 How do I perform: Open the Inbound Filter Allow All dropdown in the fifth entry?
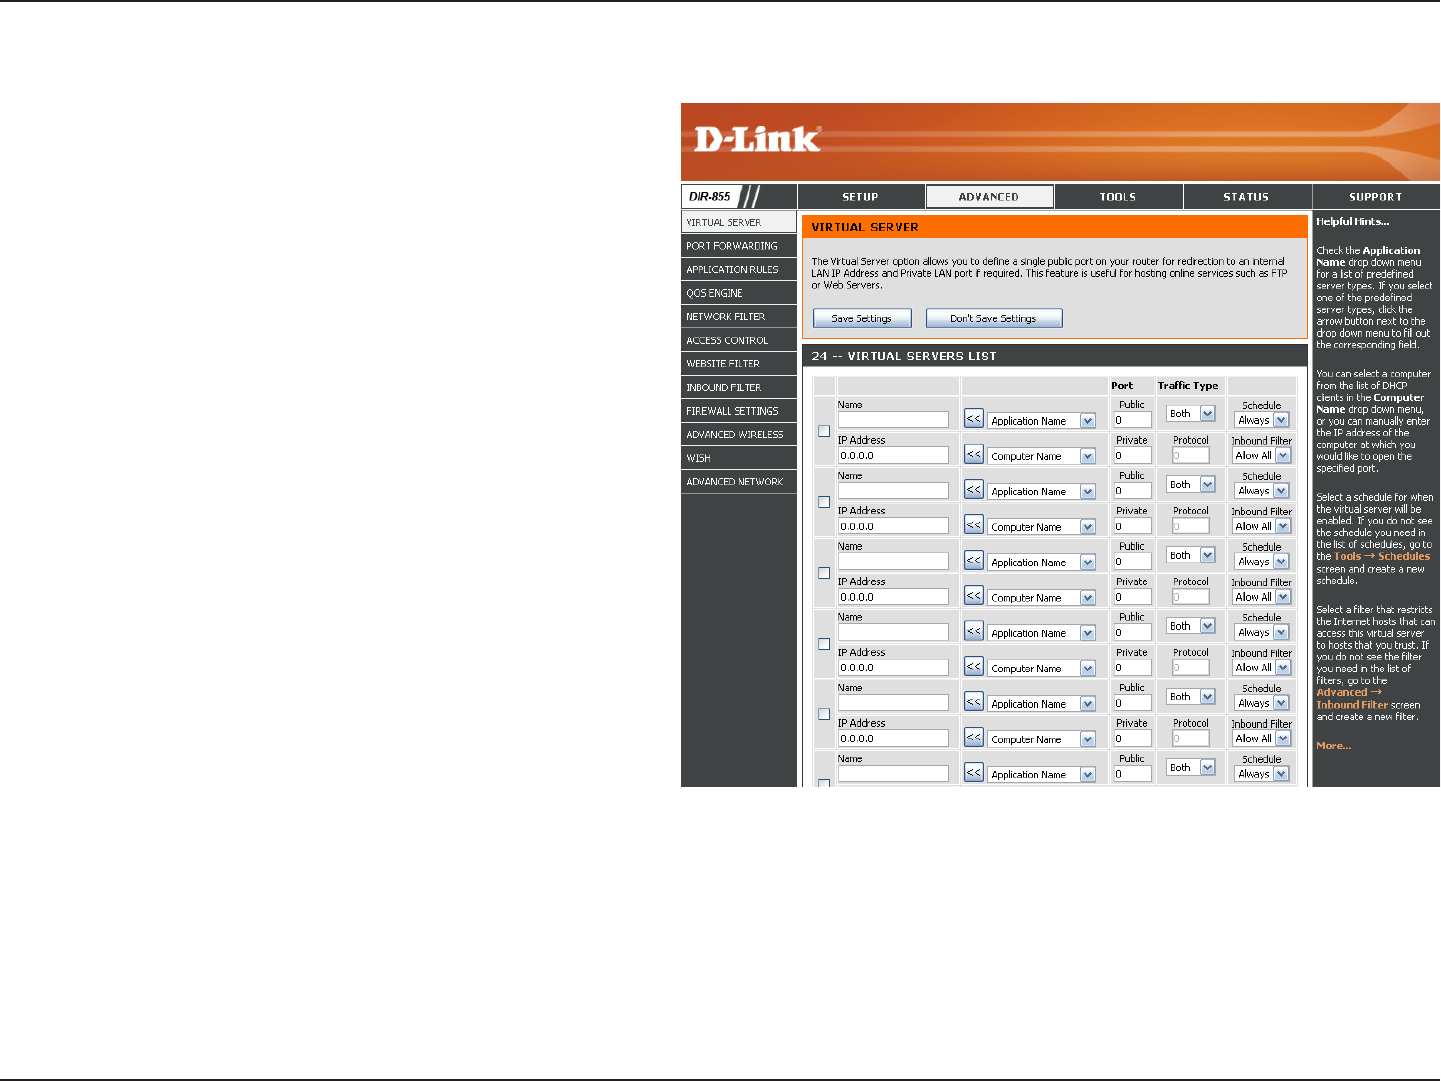pyautogui.click(x=1262, y=738)
